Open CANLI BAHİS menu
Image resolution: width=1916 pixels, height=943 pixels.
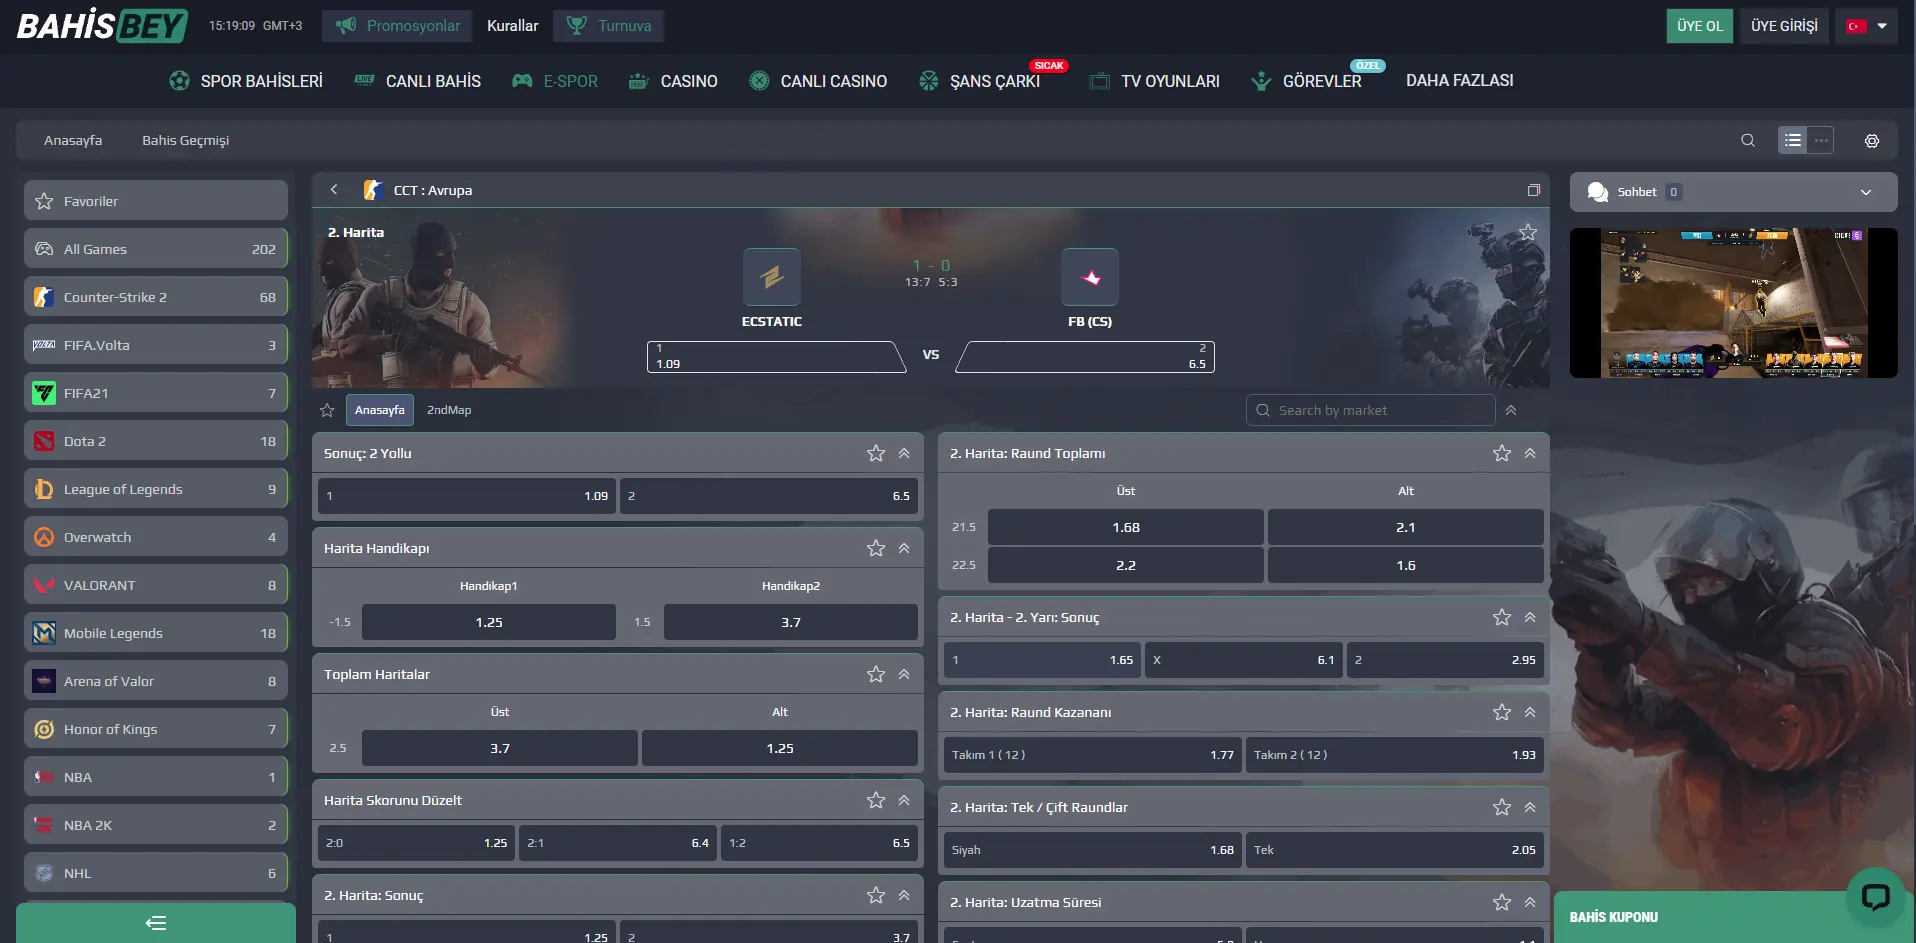tap(418, 81)
